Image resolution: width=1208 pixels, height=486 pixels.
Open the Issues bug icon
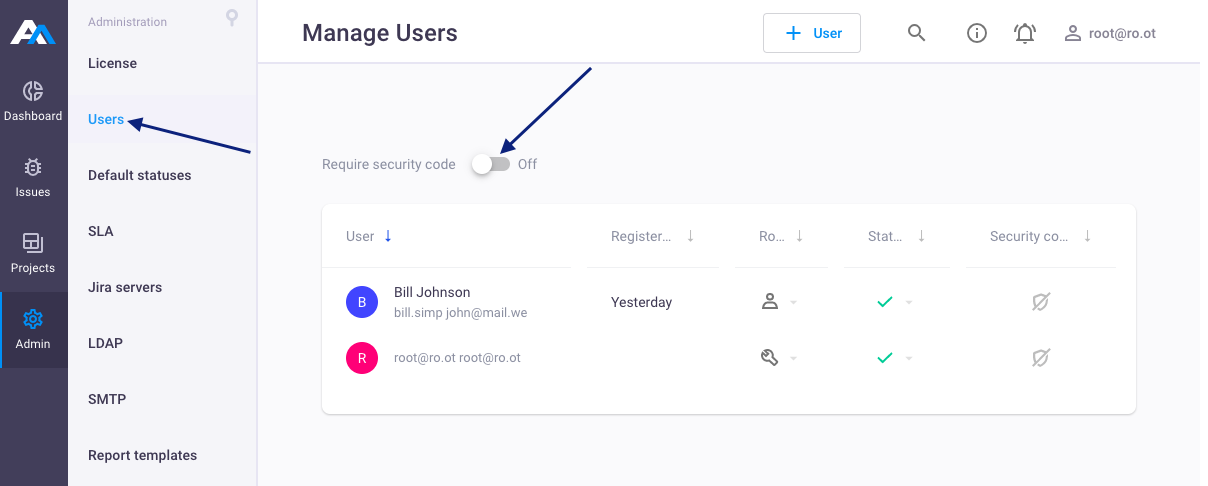click(33, 167)
